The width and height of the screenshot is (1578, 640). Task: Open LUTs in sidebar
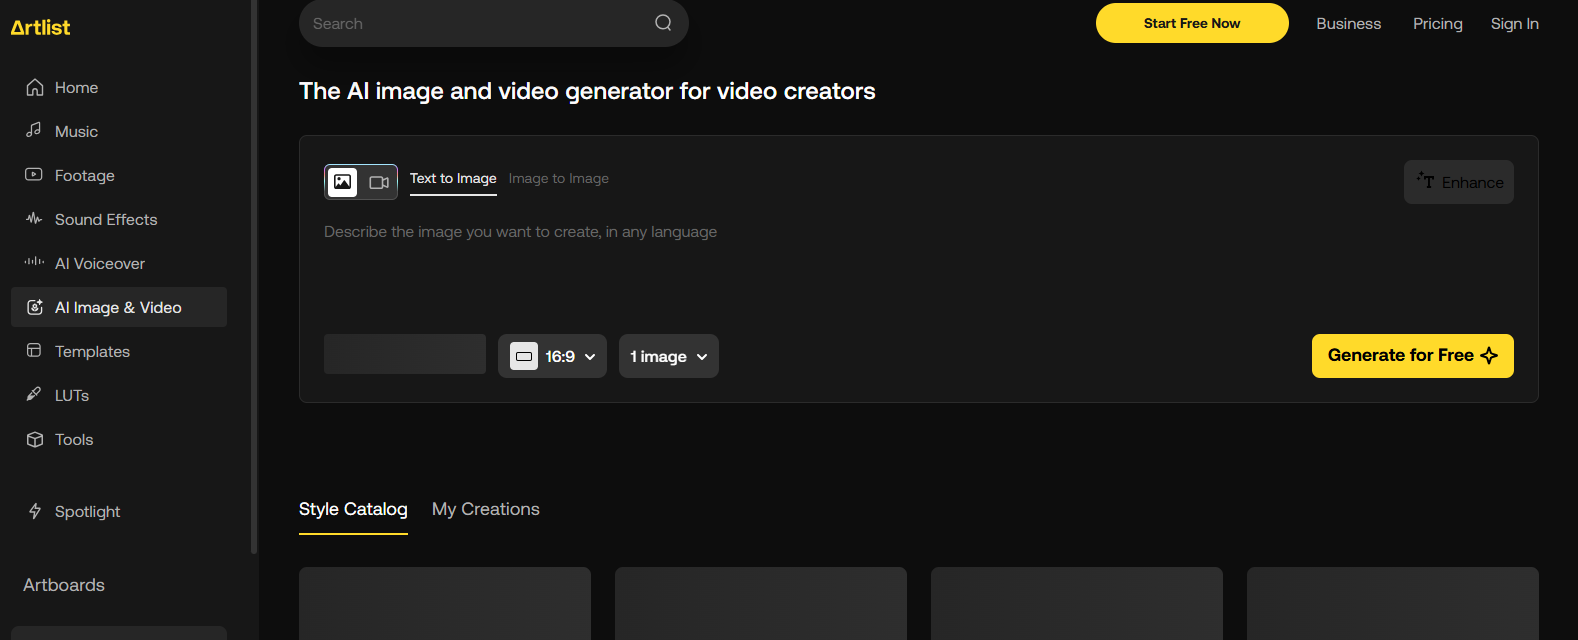[119, 395]
